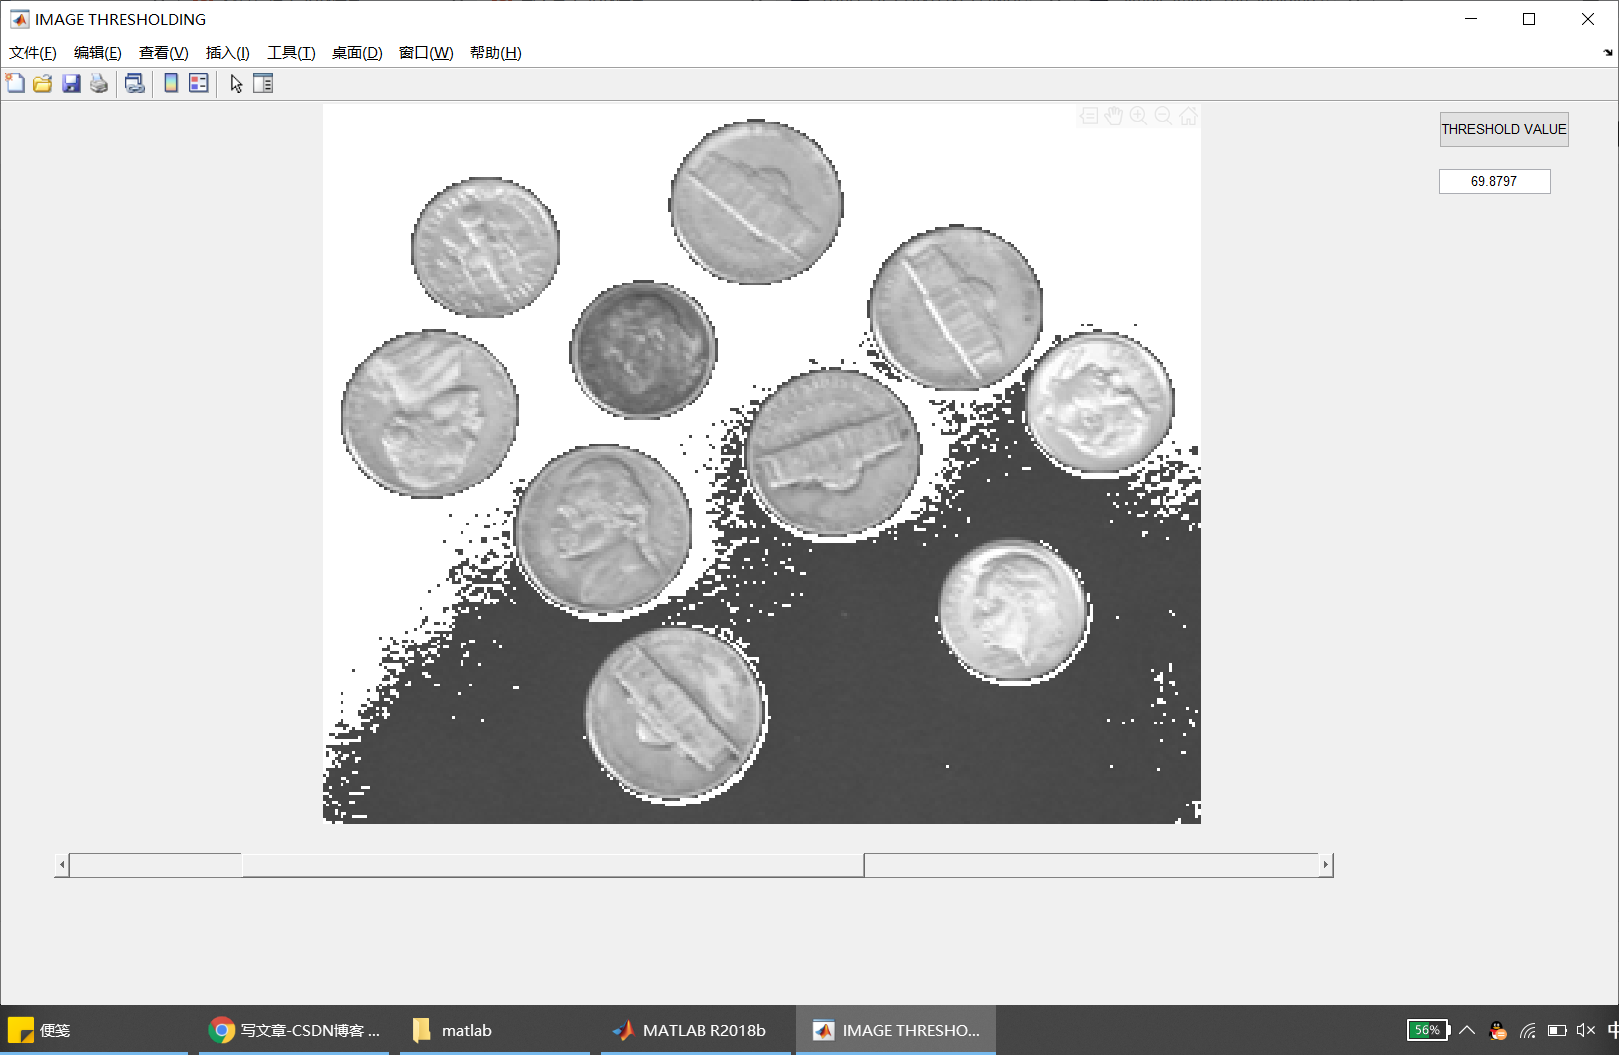This screenshot has width=1619, height=1055.
Task: Open the 窗口(W) menu
Action: pos(426,53)
